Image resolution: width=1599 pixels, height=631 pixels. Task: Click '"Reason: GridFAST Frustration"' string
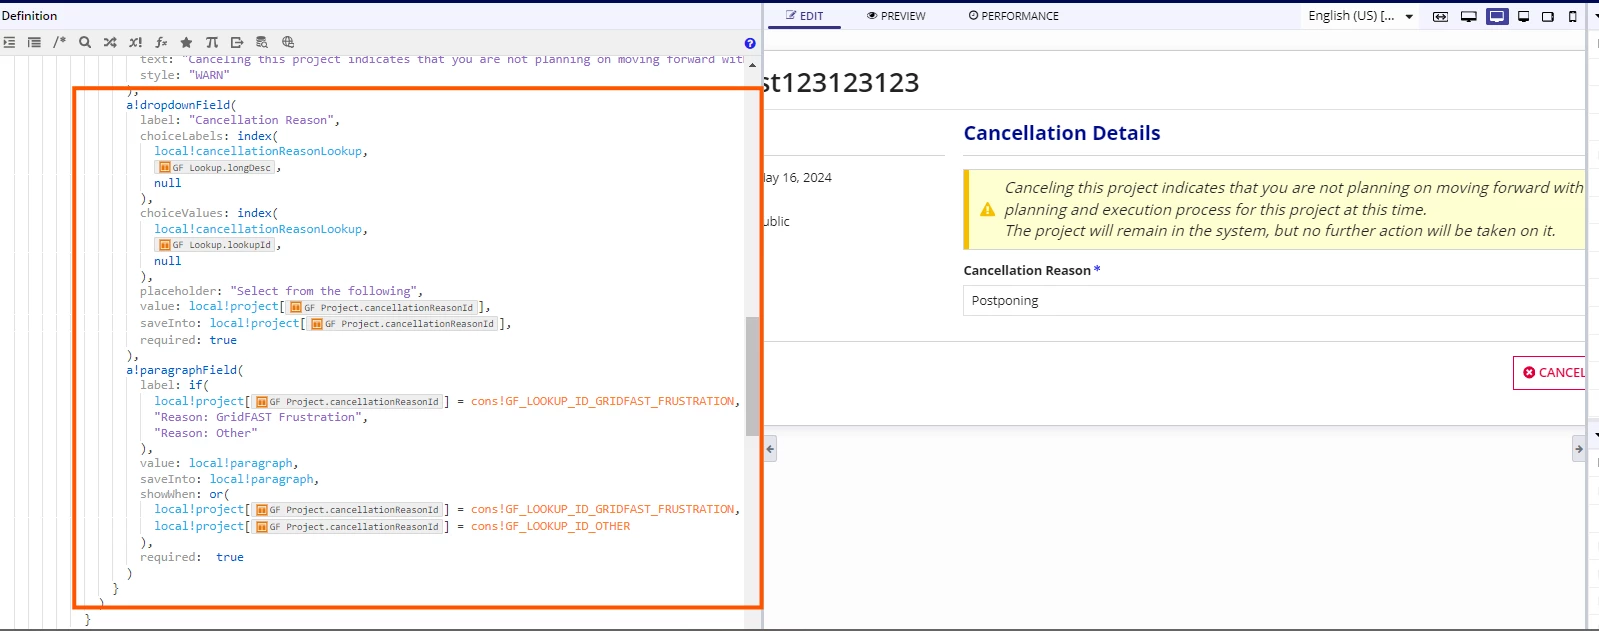tap(258, 417)
